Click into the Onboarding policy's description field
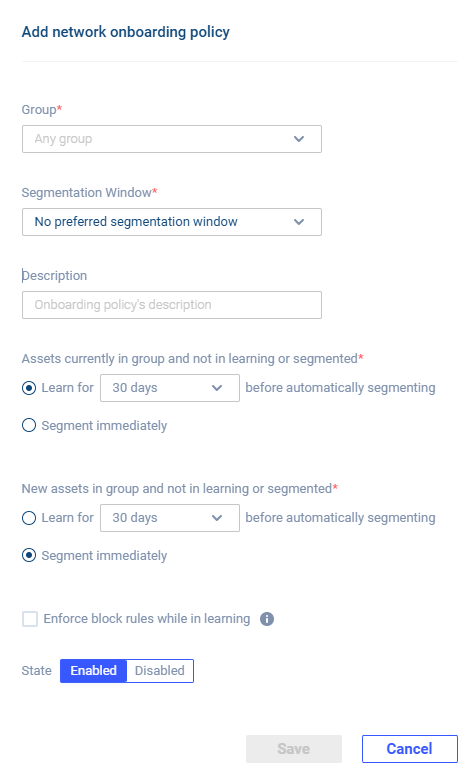 coord(172,305)
